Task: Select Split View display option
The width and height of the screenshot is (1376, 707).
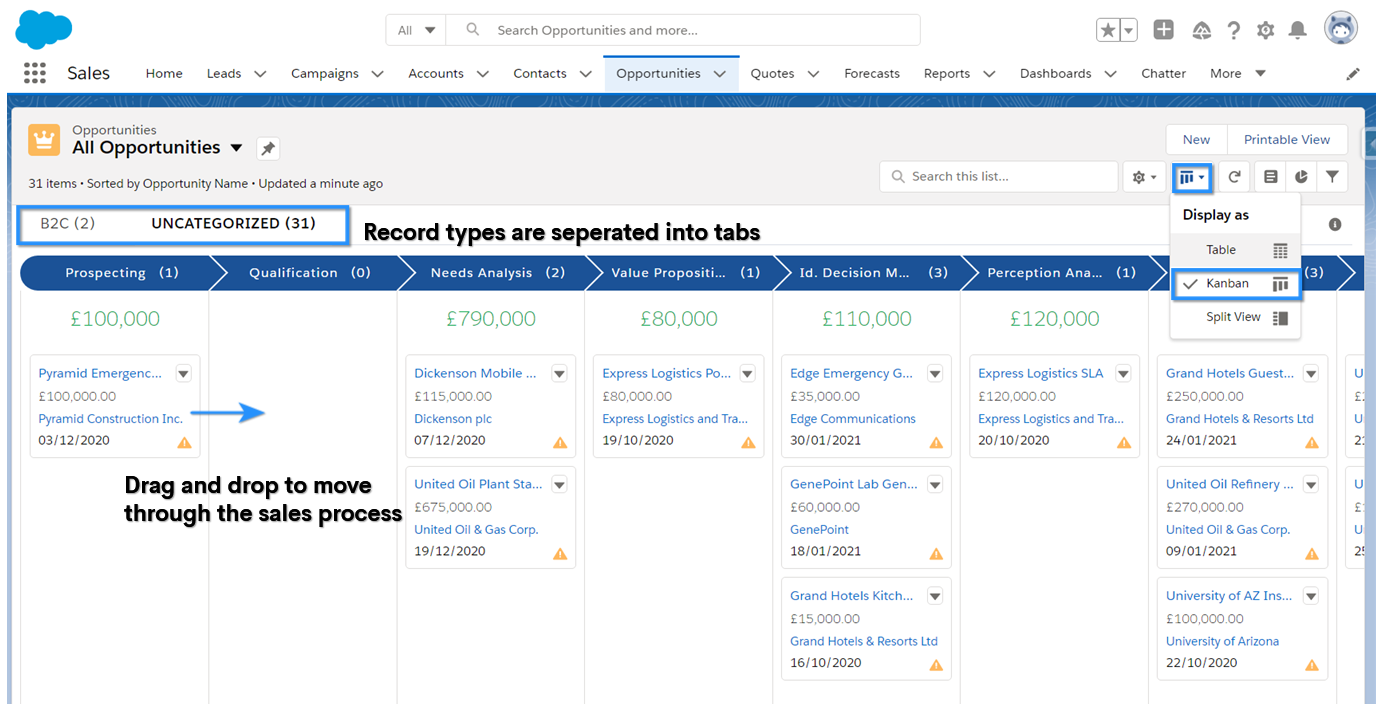Action: coord(1235,317)
